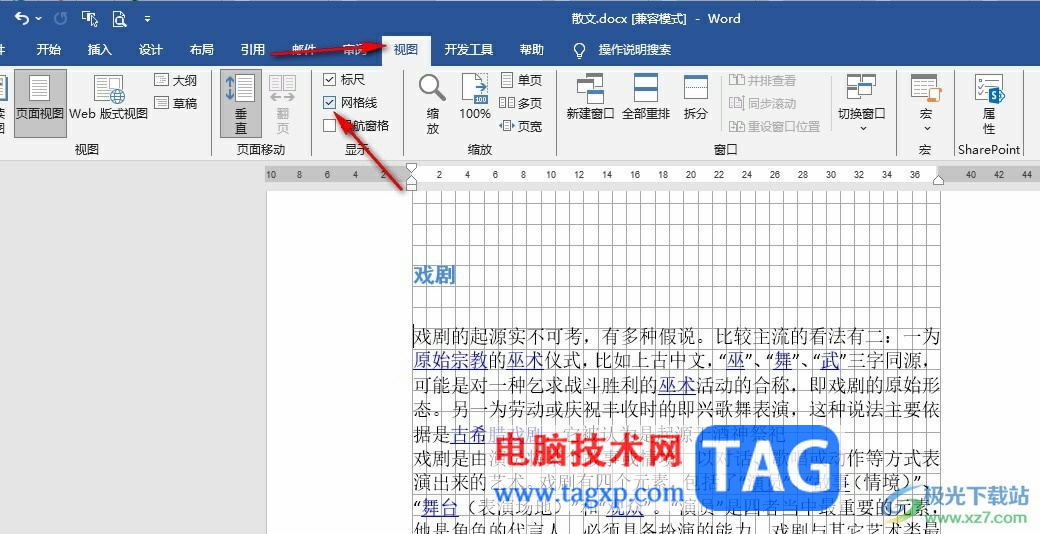Click the greyed Redo icon

point(60,19)
